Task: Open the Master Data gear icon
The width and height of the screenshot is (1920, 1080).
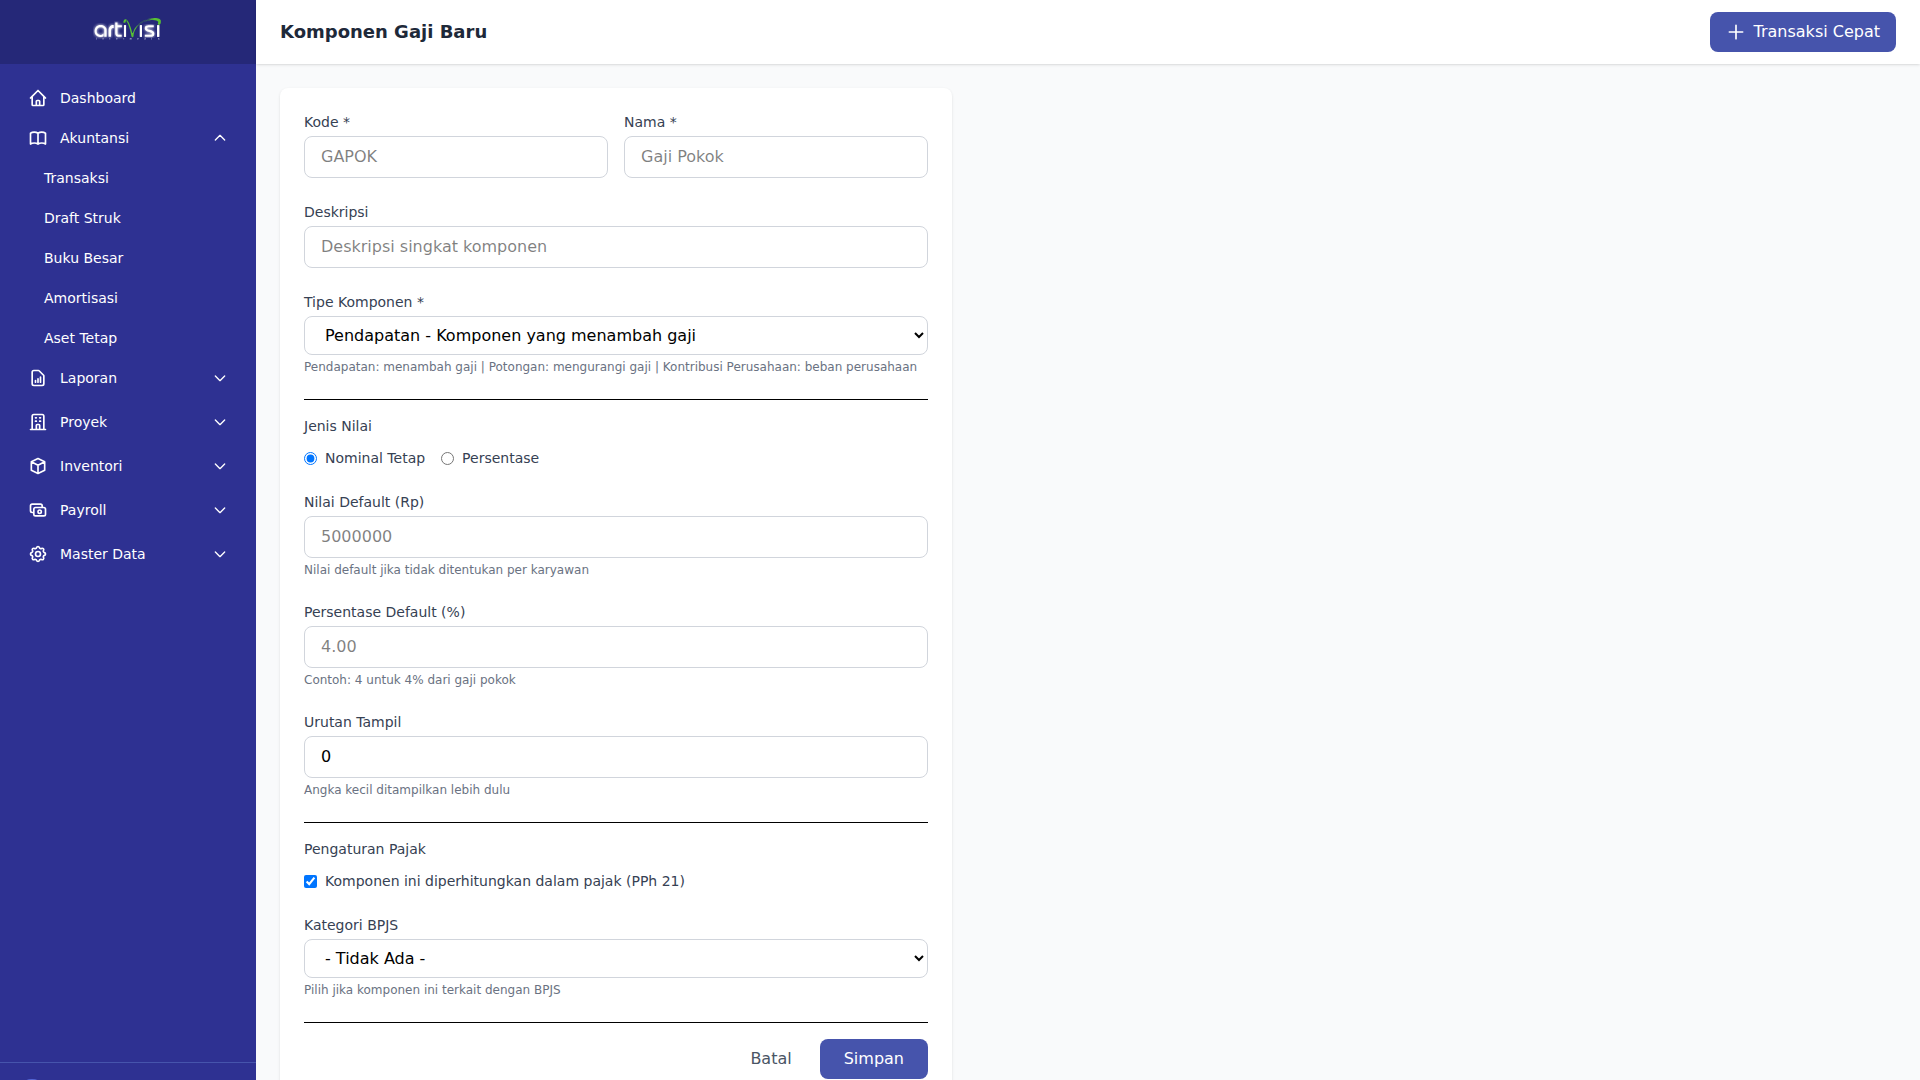Action: [37, 554]
